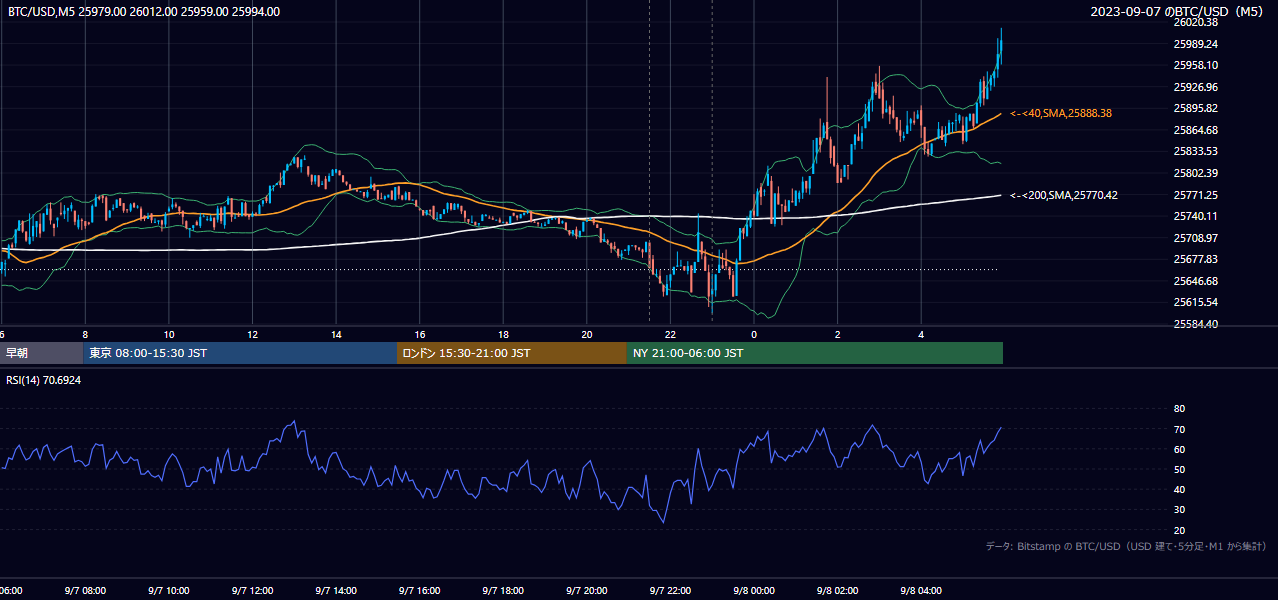Click the 9/7 14:00 bottom time label
The width and height of the screenshot is (1278, 600).
pyautogui.click(x=337, y=591)
